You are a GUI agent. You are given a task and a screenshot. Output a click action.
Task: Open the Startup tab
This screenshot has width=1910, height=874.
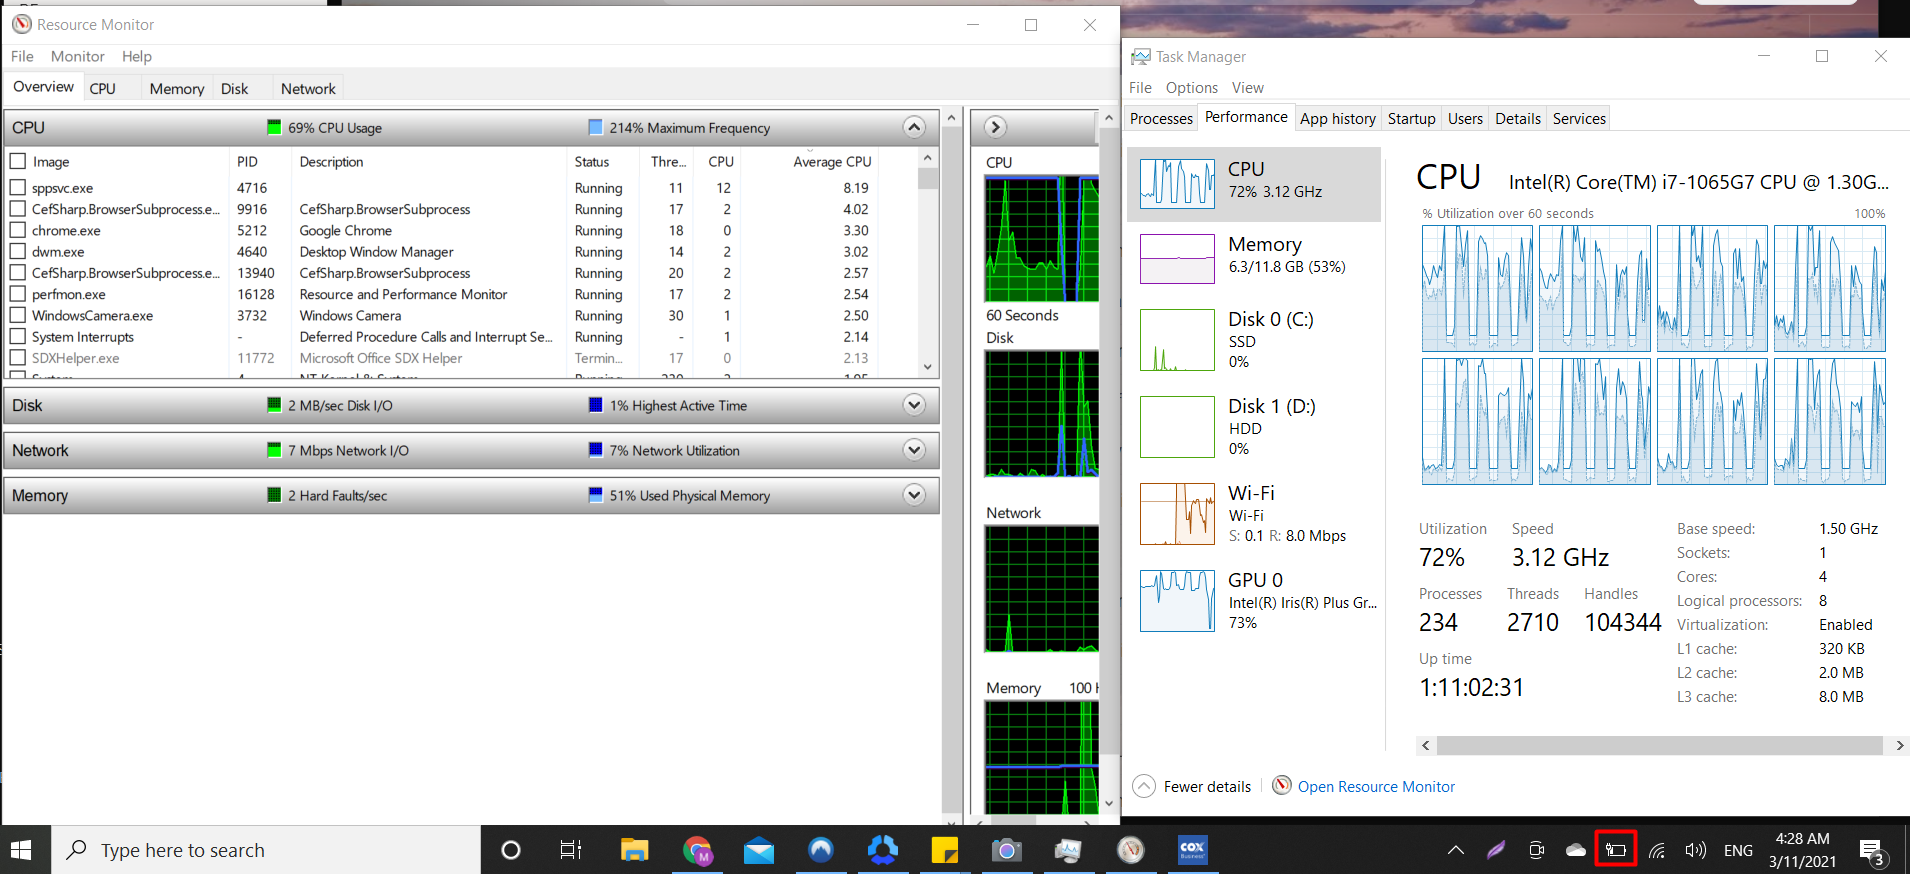1411,119
